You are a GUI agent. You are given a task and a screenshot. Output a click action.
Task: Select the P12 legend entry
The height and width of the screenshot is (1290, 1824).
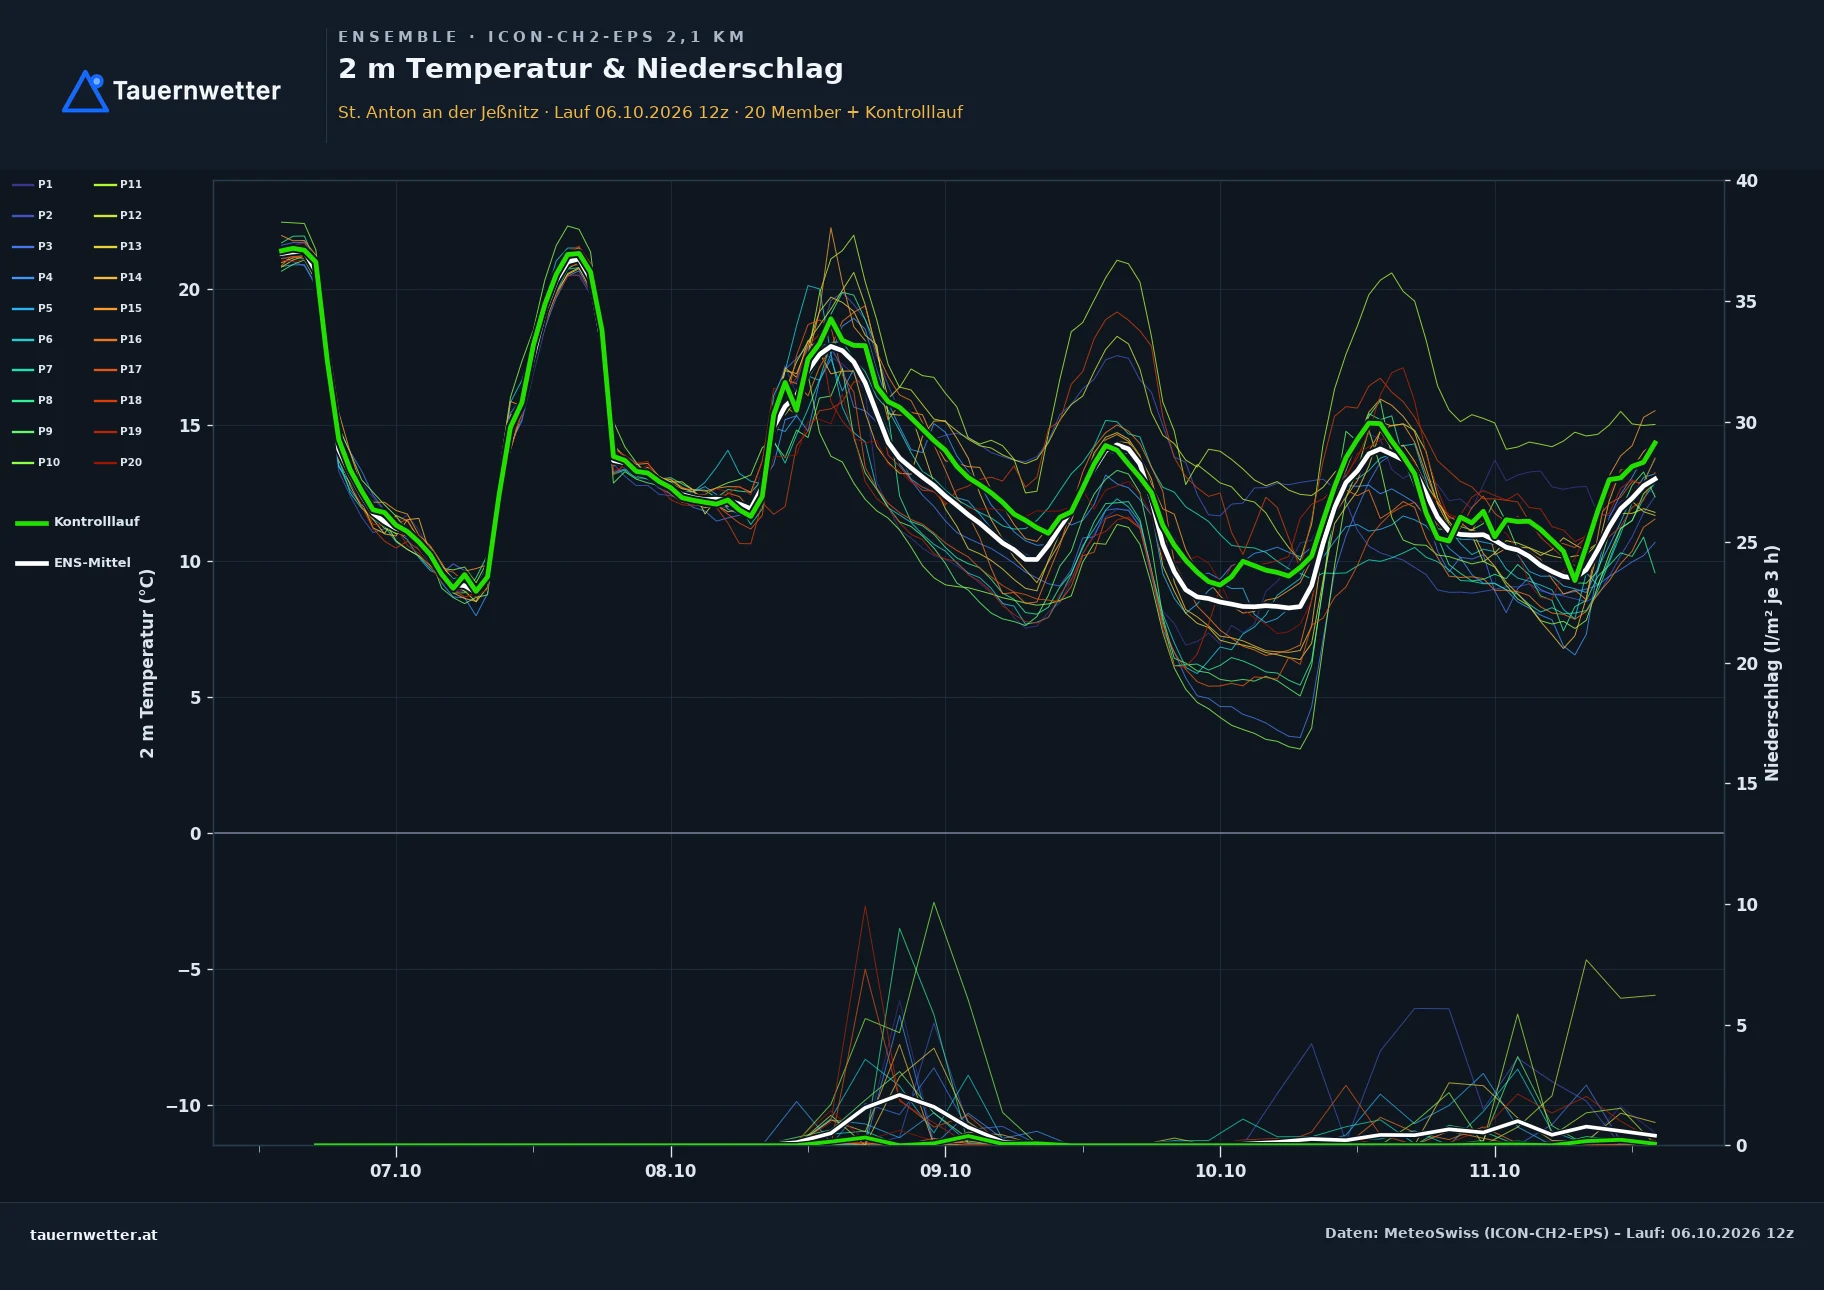[x=118, y=216]
